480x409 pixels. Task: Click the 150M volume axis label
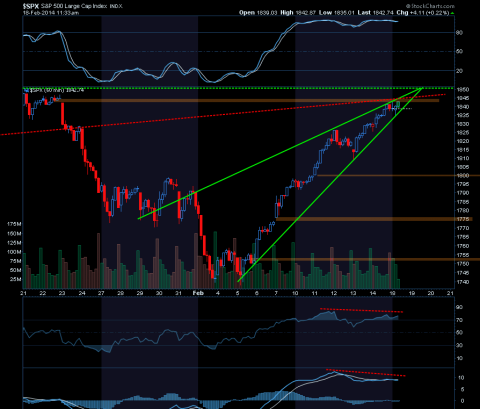(x=14, y=234)
